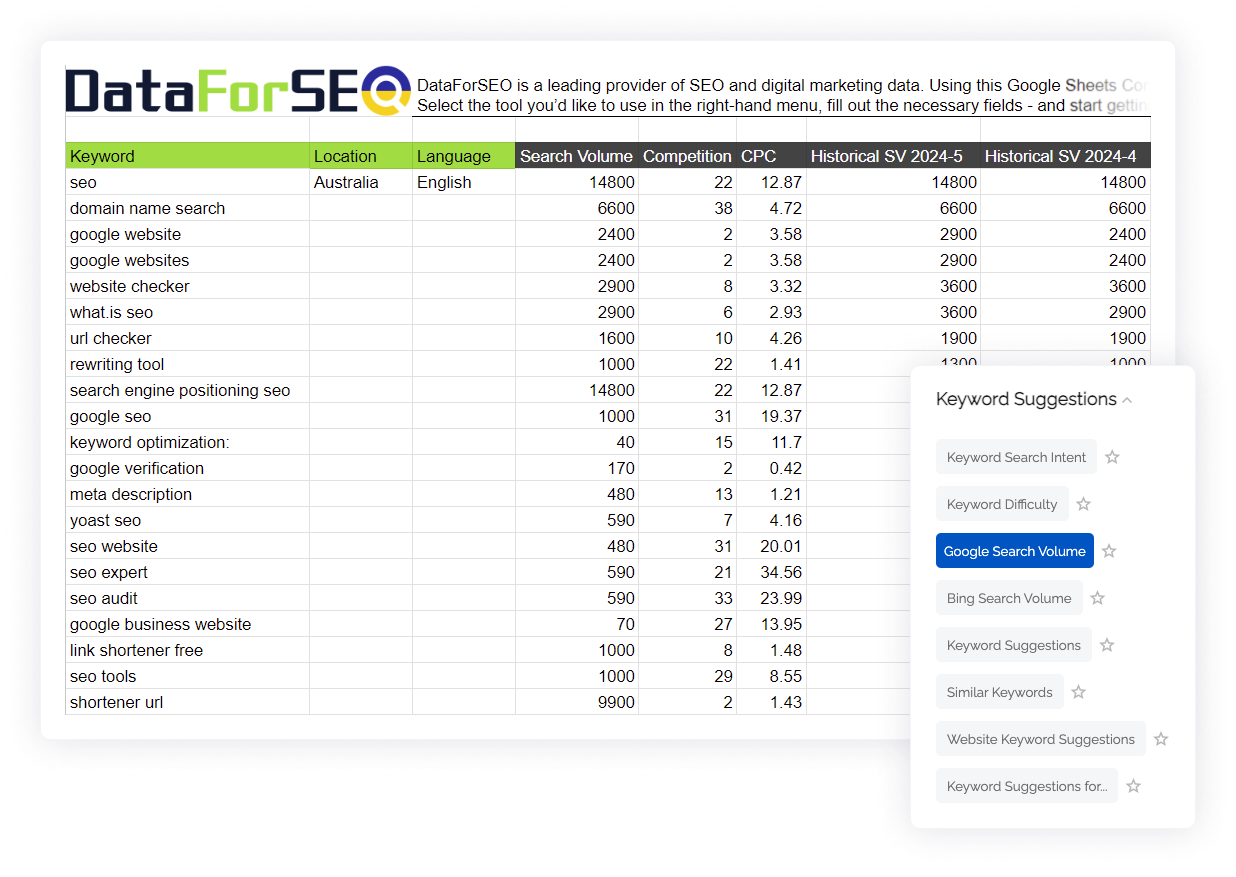Star the Website Keyword Suggestions tool
Screen dimensions: 1236x877
tap(1161, 739)
